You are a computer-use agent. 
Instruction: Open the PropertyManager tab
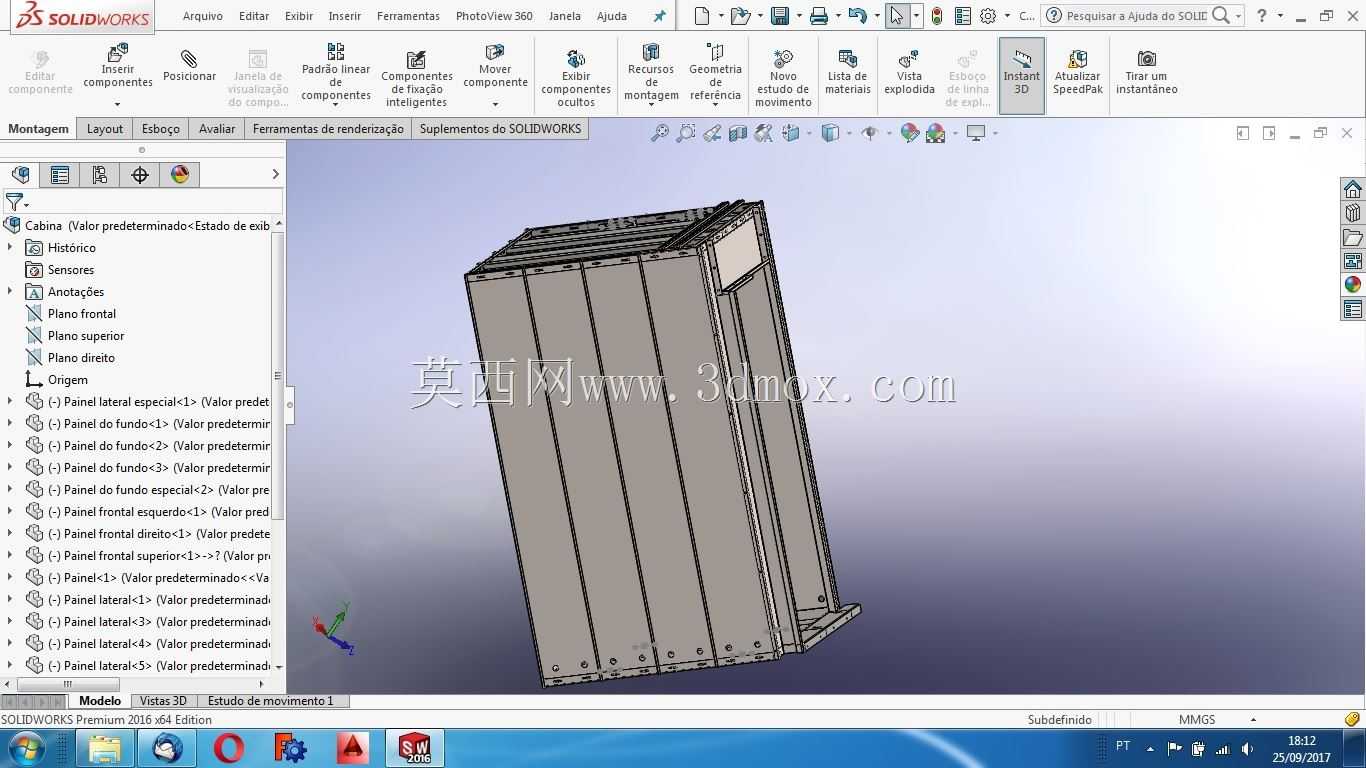coord(60,175)
